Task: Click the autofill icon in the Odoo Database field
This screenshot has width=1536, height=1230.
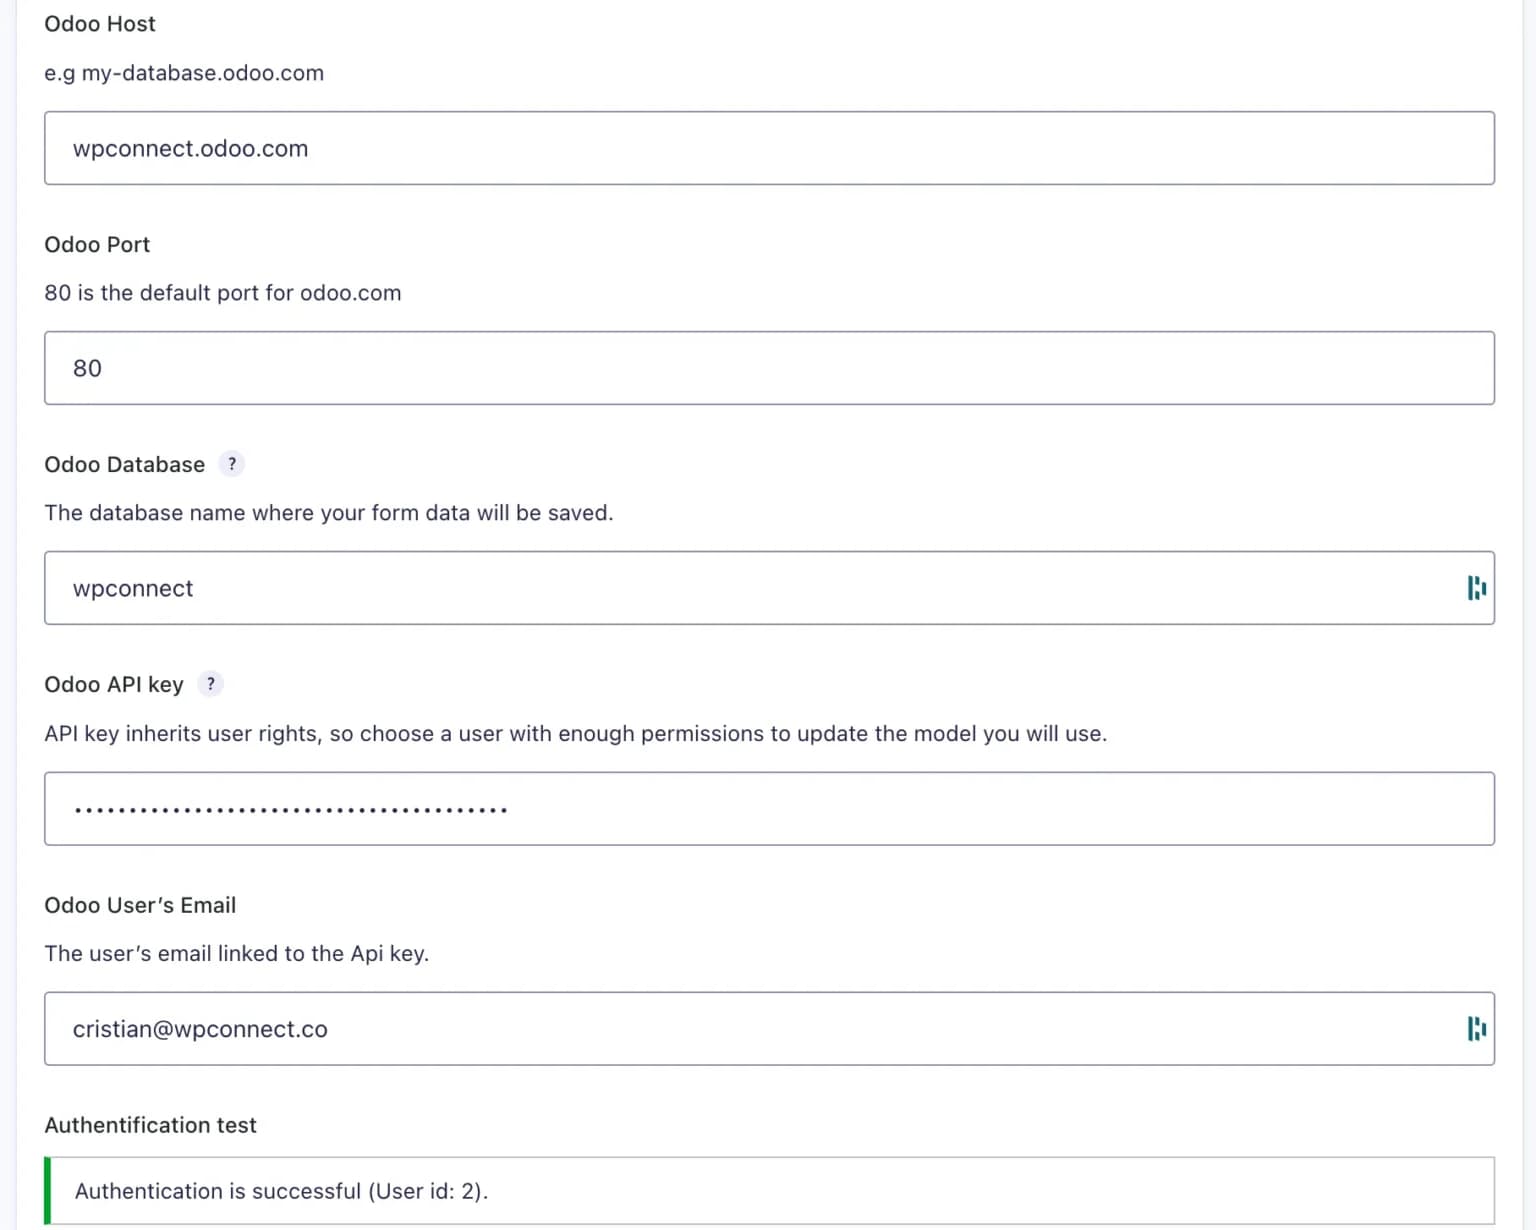Action: 1476,588
